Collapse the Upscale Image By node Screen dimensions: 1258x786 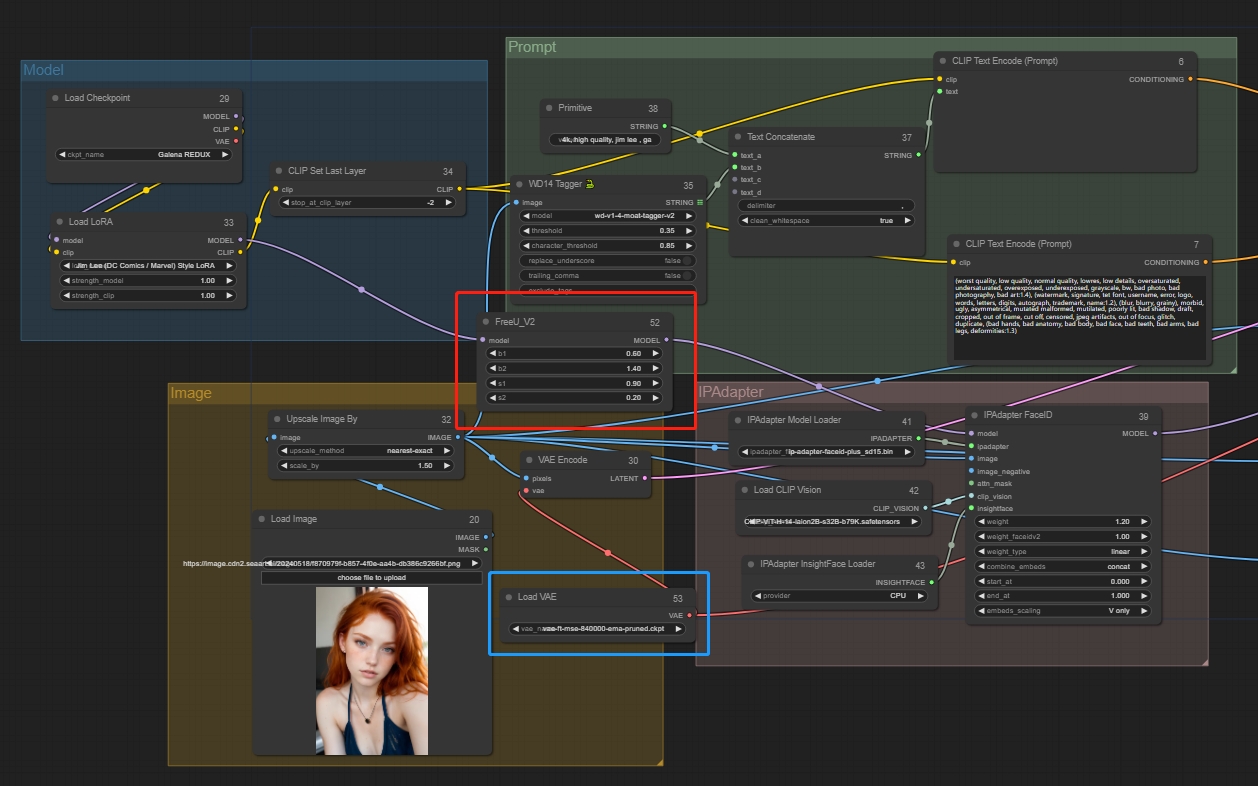[x=277, y=419]
